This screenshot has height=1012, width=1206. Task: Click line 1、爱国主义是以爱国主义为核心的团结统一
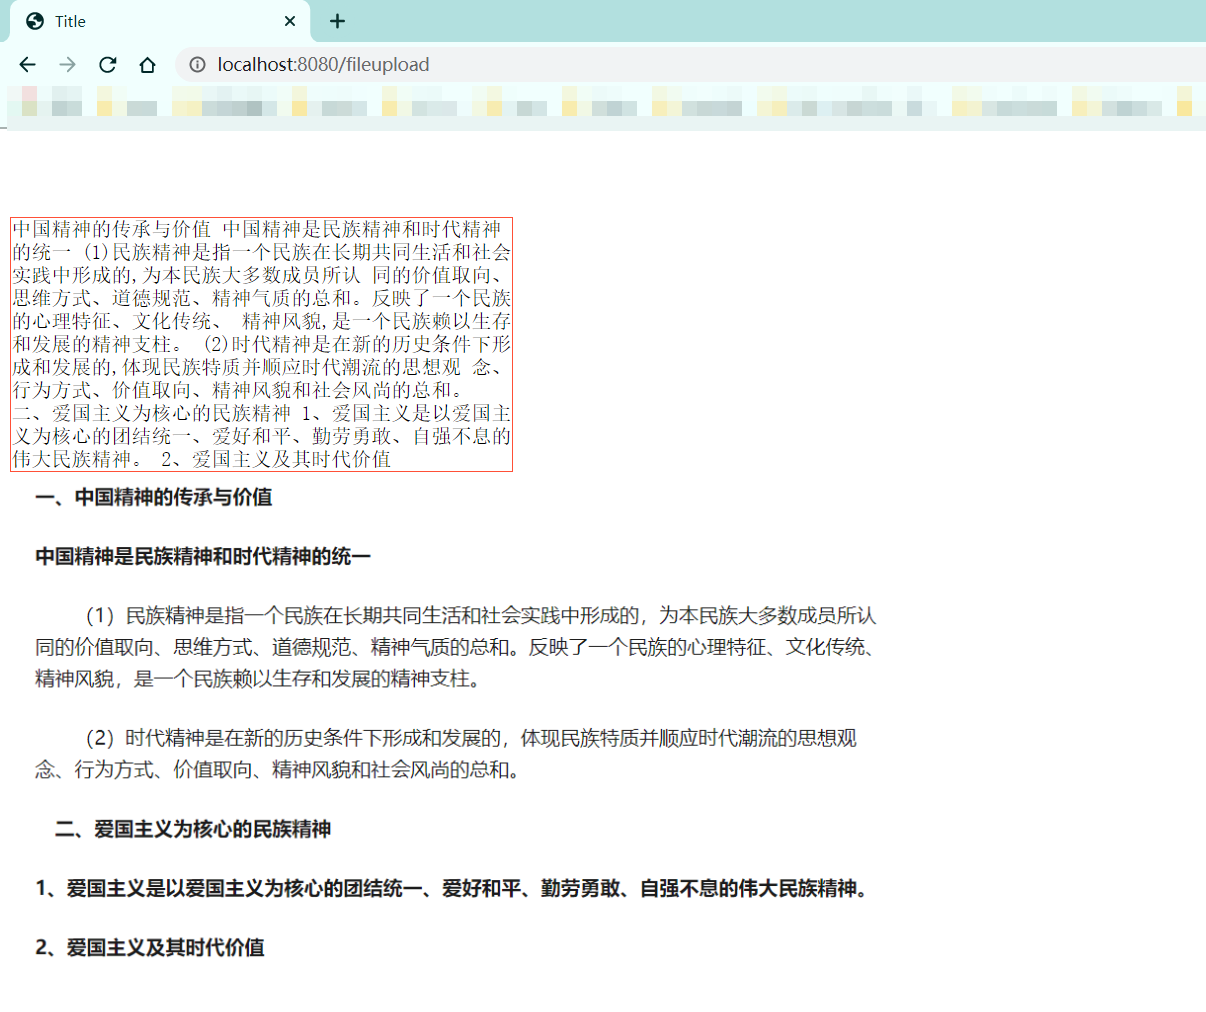click(x=452, y=888)
